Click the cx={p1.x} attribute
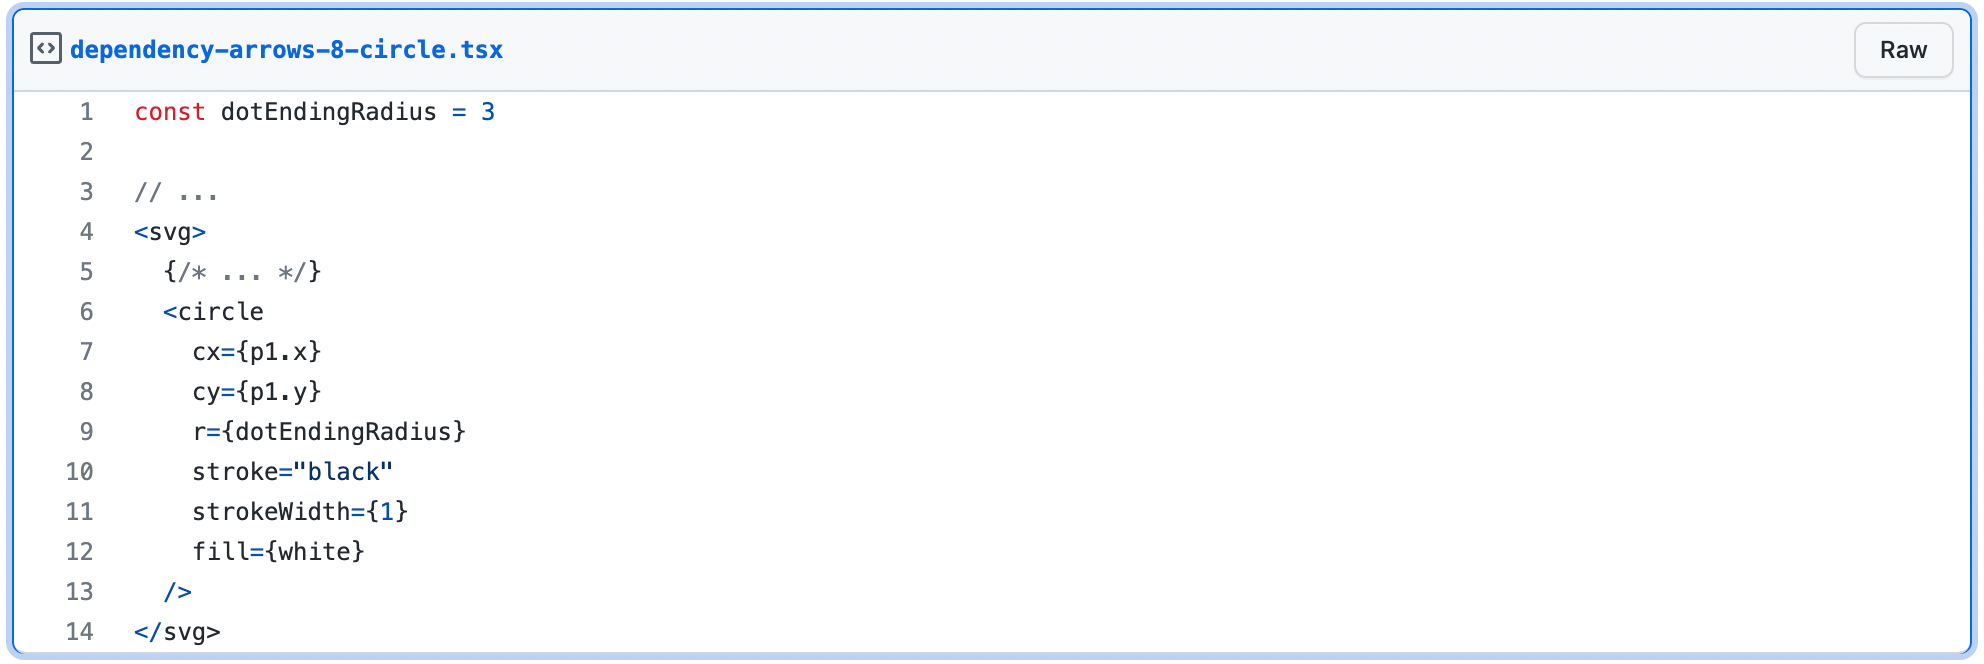This screenshot has width=1984, height=664. tap(257, 352)
